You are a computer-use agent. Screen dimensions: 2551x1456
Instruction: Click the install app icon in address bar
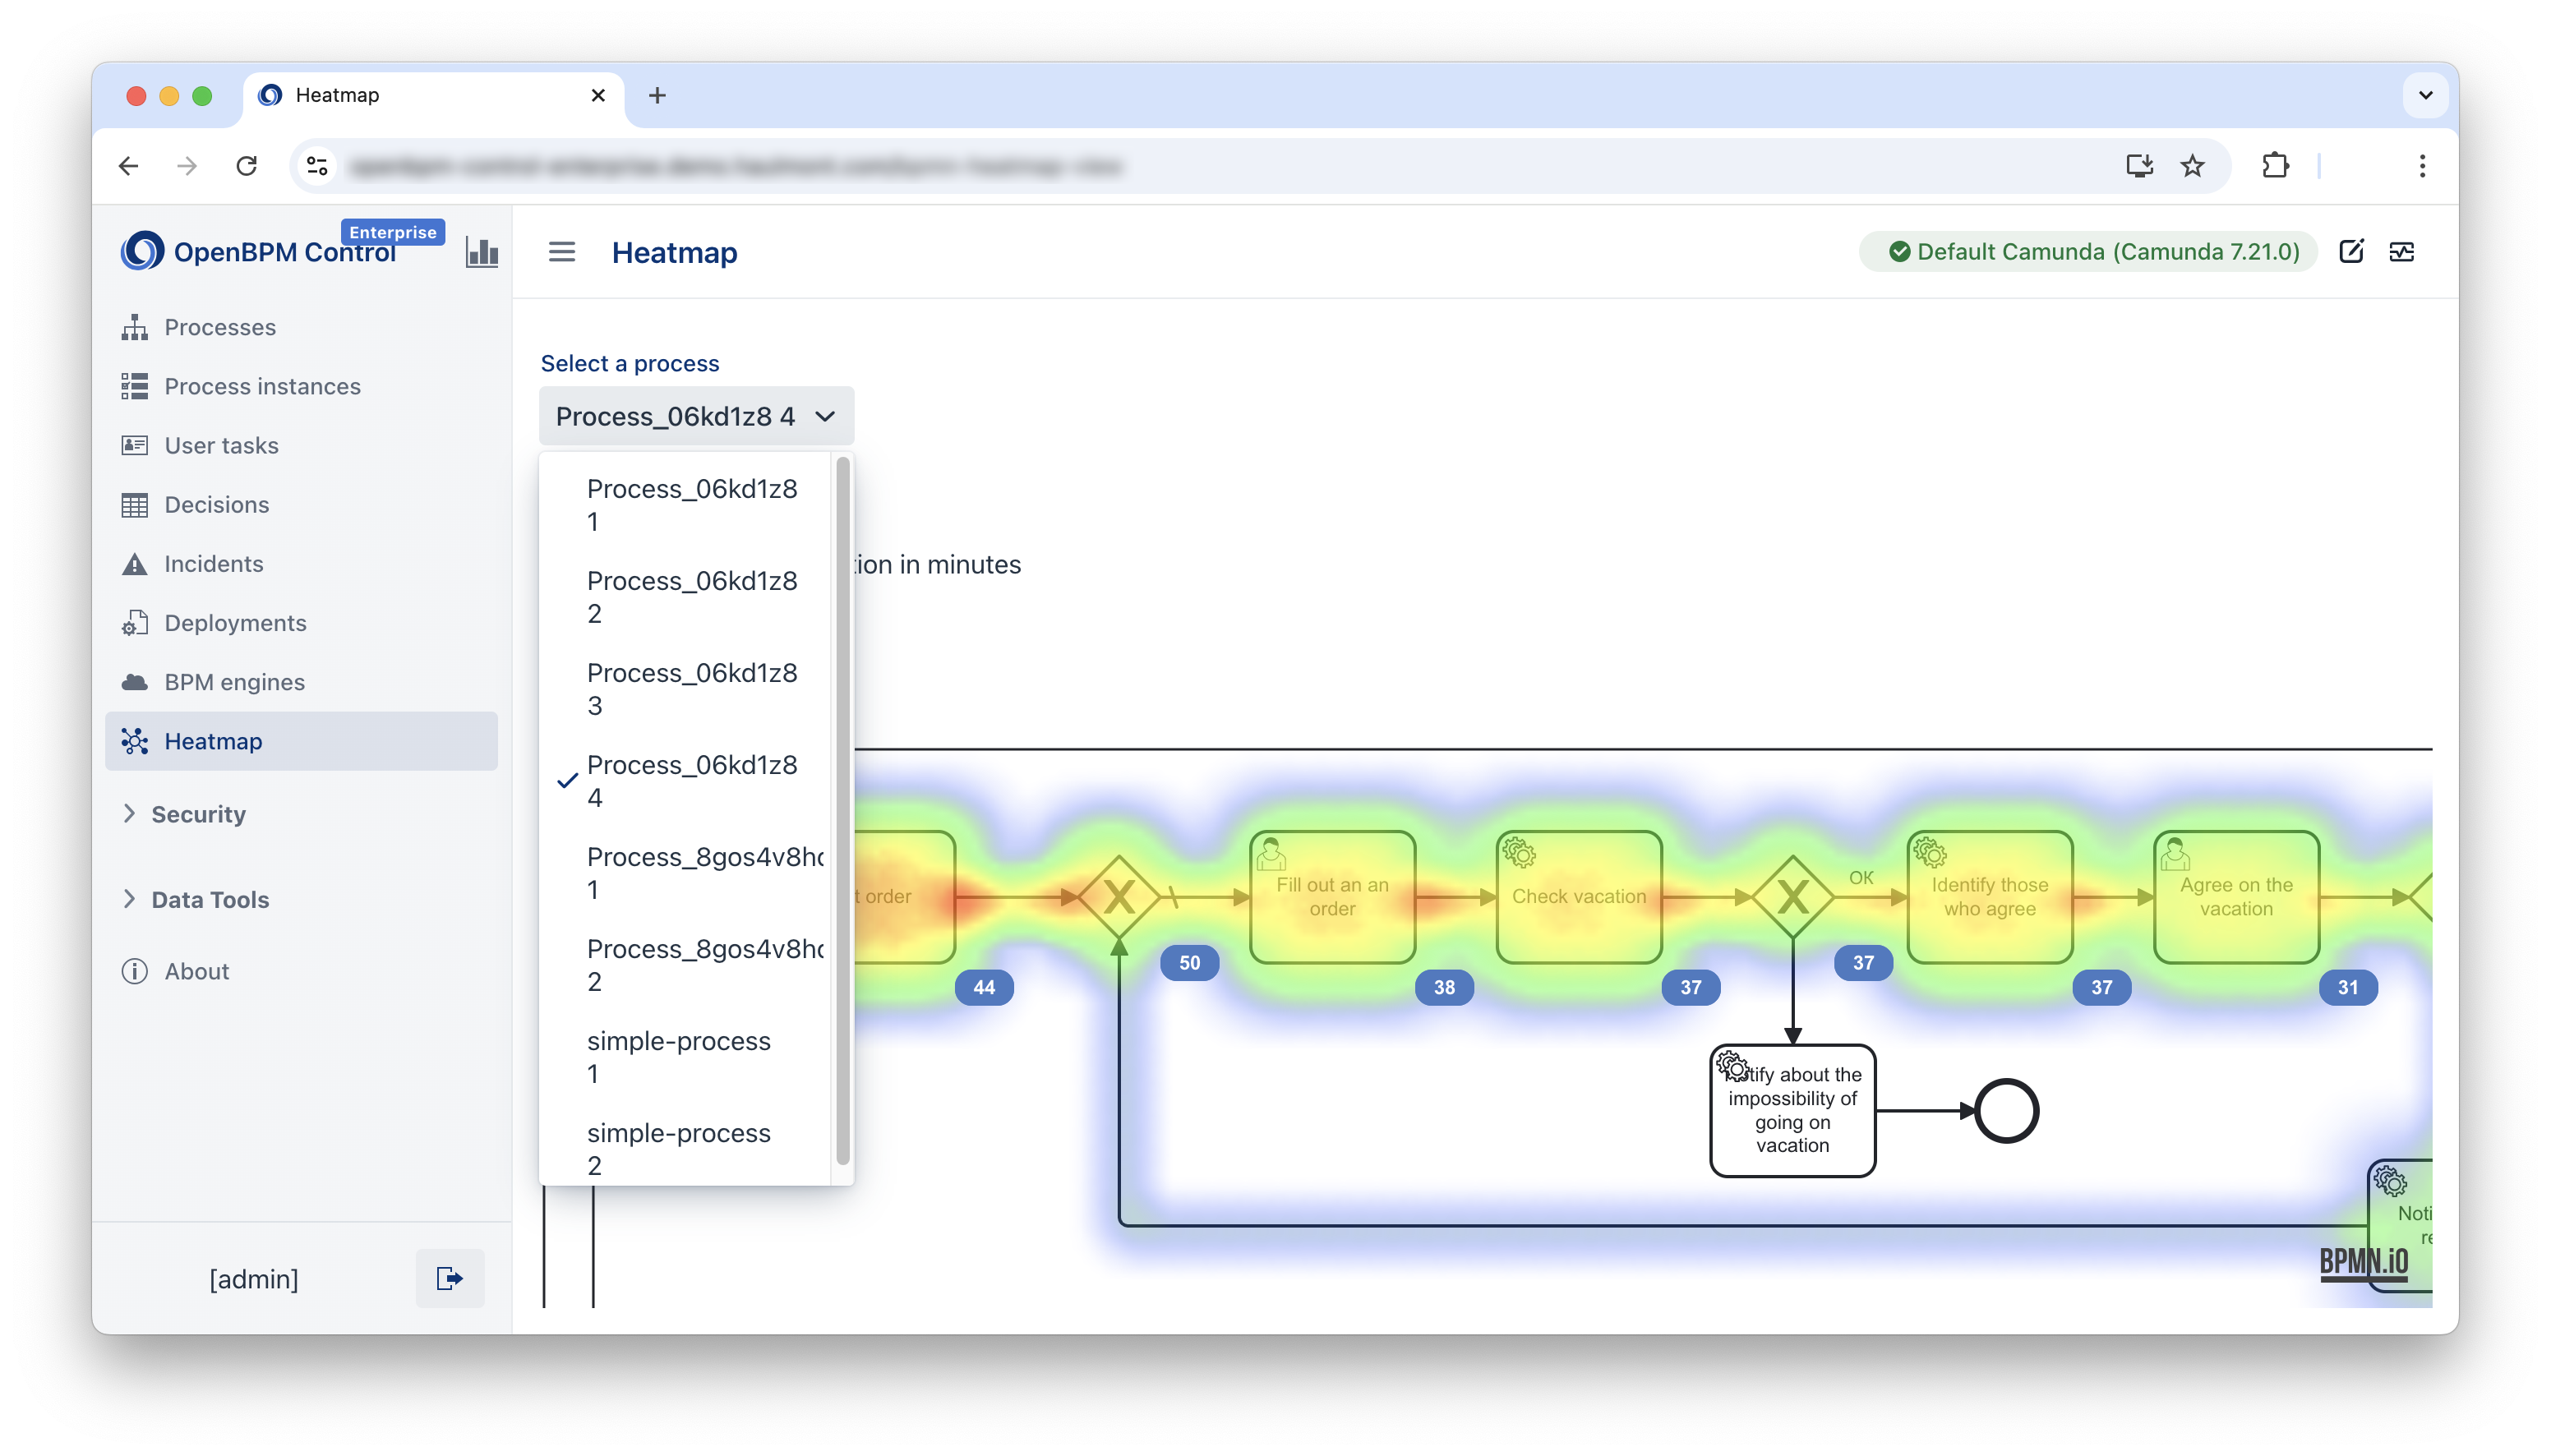coord(2139,166)
